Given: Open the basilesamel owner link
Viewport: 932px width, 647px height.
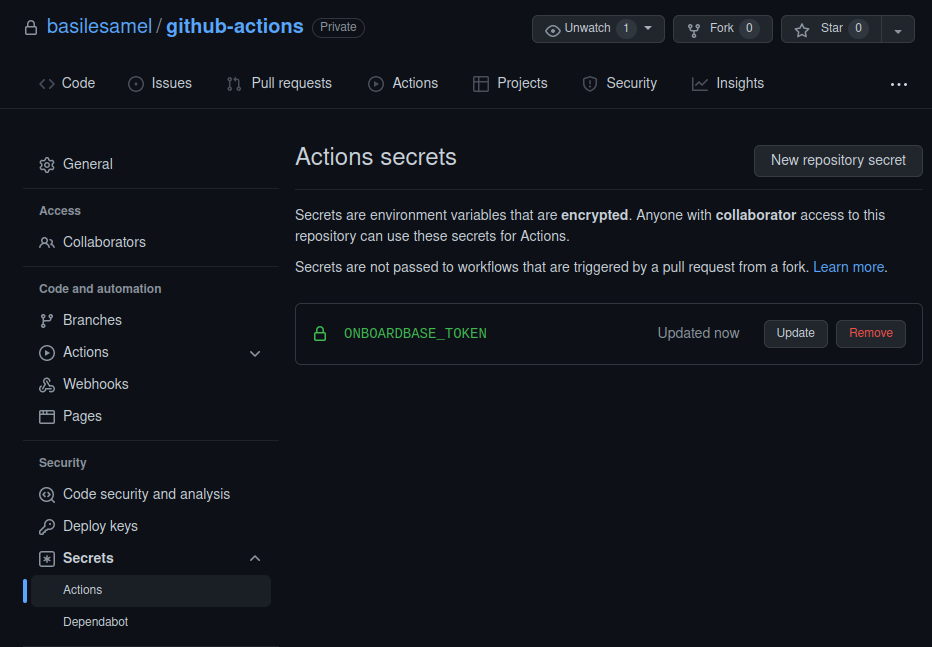Looking at the screenshot, I should tap(99, 27).
